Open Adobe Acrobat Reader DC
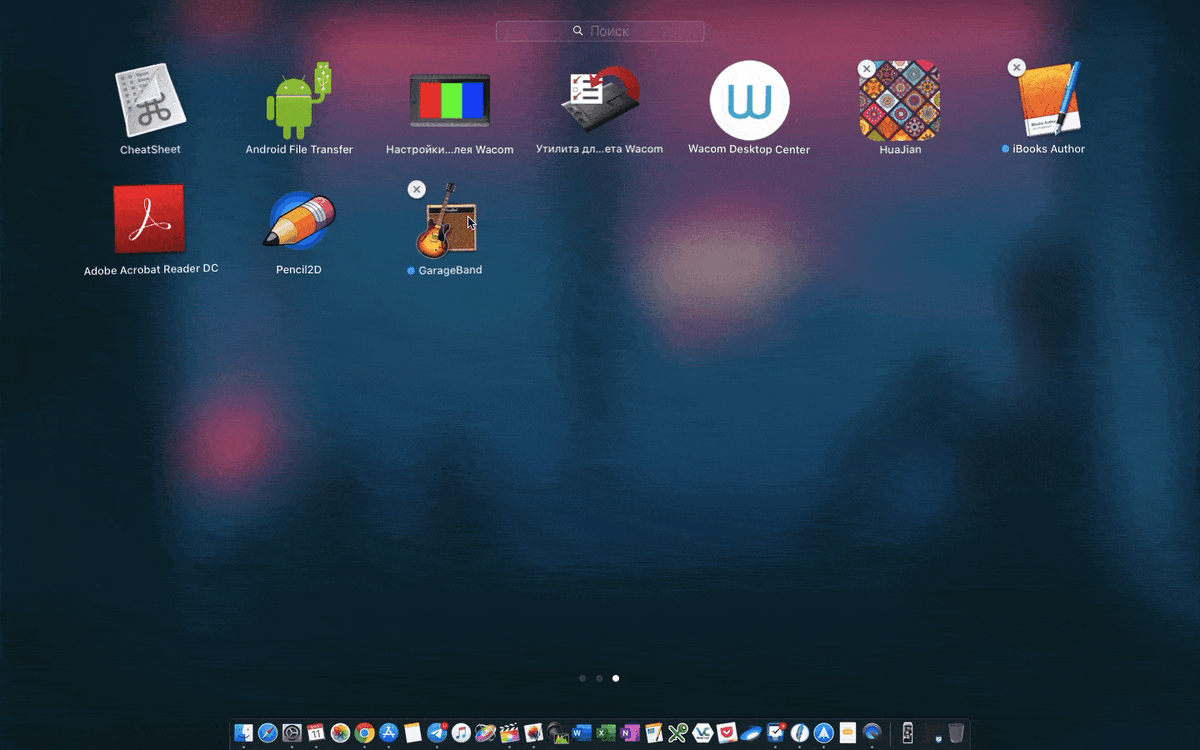This screenshot has height=750, width=1200. (150, 219)
